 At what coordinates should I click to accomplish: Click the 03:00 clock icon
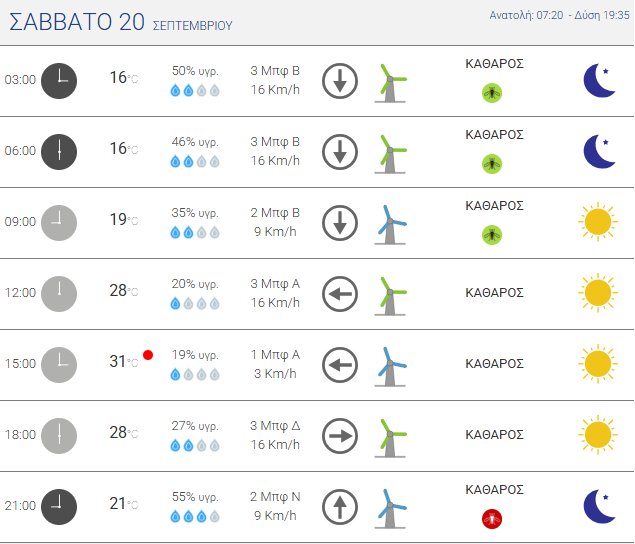click(59, 80)
